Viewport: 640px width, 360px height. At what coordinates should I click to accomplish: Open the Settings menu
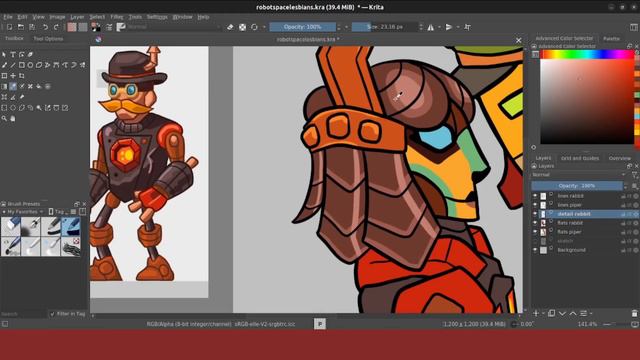pyautogui.click(x=157, y=17)
